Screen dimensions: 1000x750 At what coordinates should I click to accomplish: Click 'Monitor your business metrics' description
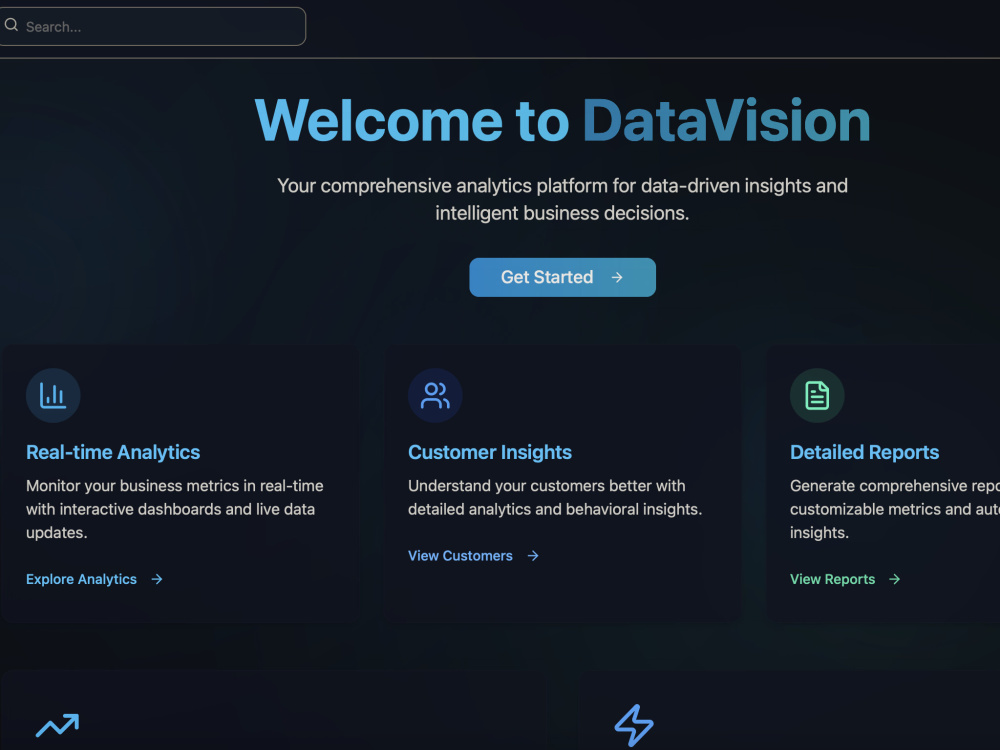click(x=175, y=509)
